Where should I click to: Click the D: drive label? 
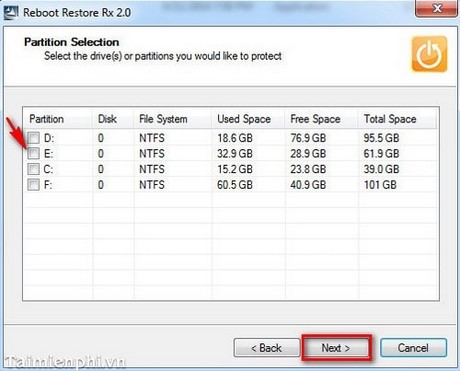point(49,138)
